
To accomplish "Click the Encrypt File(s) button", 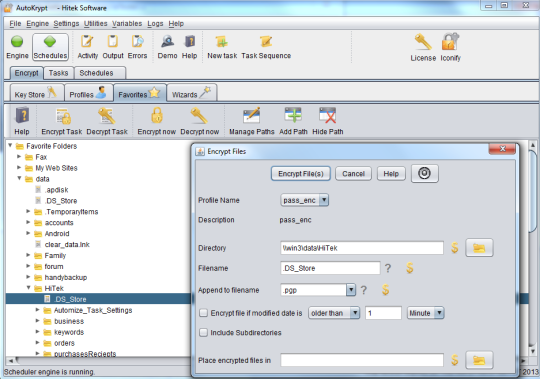I will tap(301, 173).
